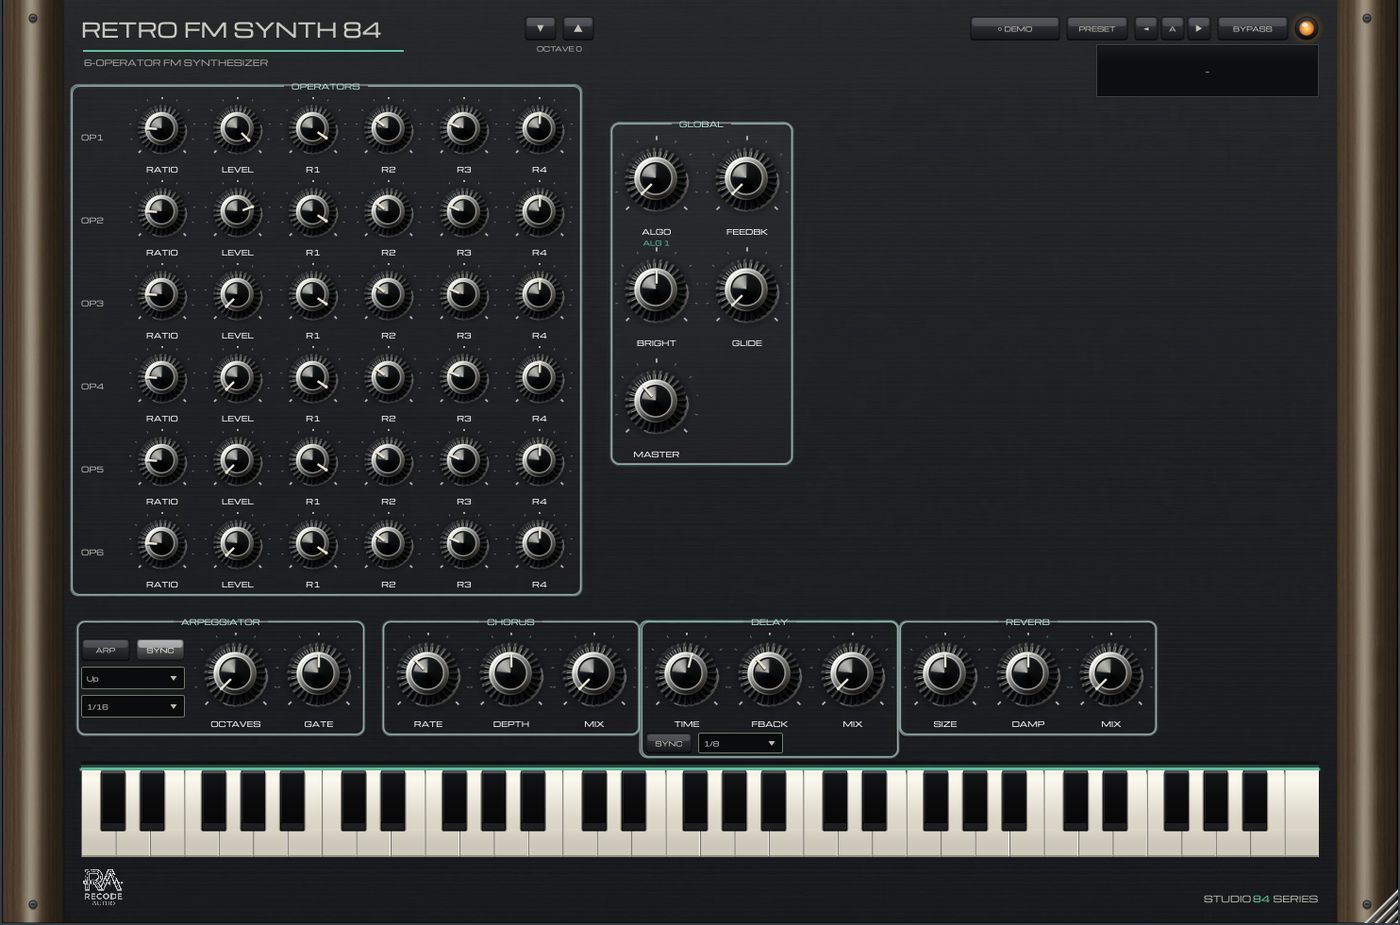Open the arpeggiator 1/16 rate dropdown
The image size is (1400, 925).
tap(132, 706)
